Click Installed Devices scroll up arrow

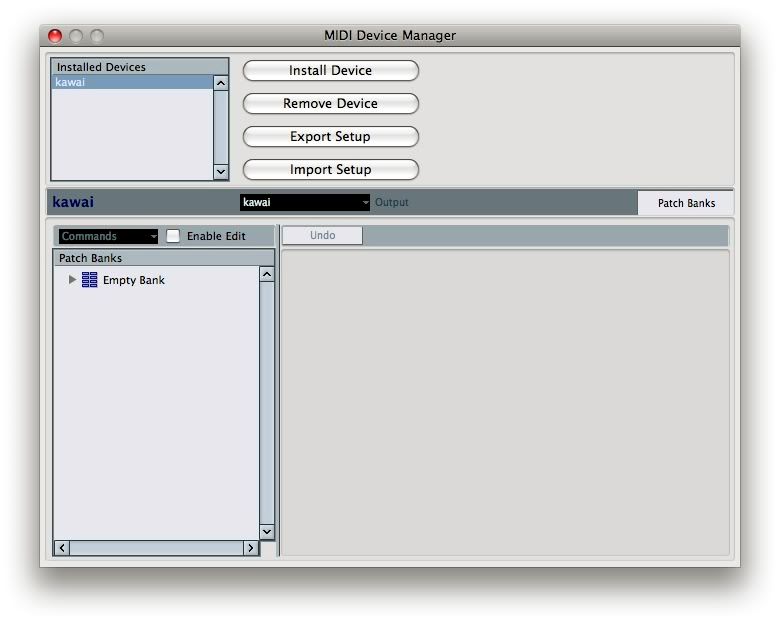pyautogui.click(x=221, y=83)
